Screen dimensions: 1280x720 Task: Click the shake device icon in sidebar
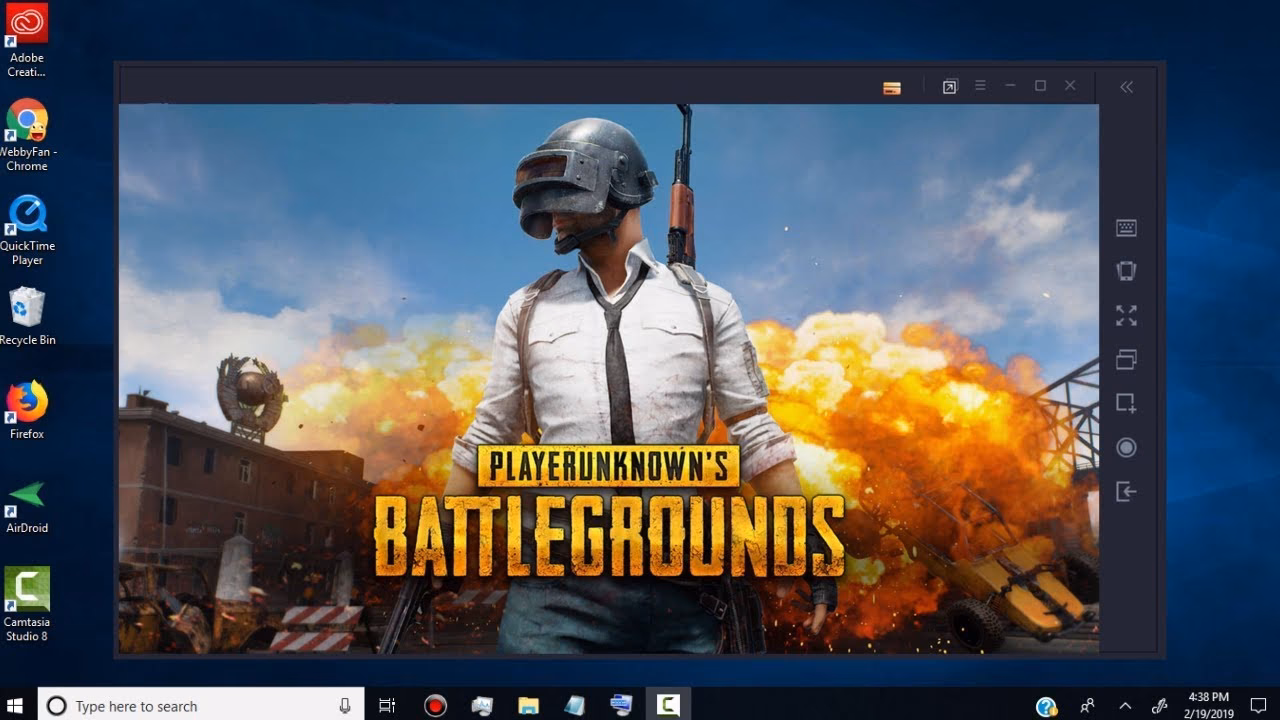1126,271
